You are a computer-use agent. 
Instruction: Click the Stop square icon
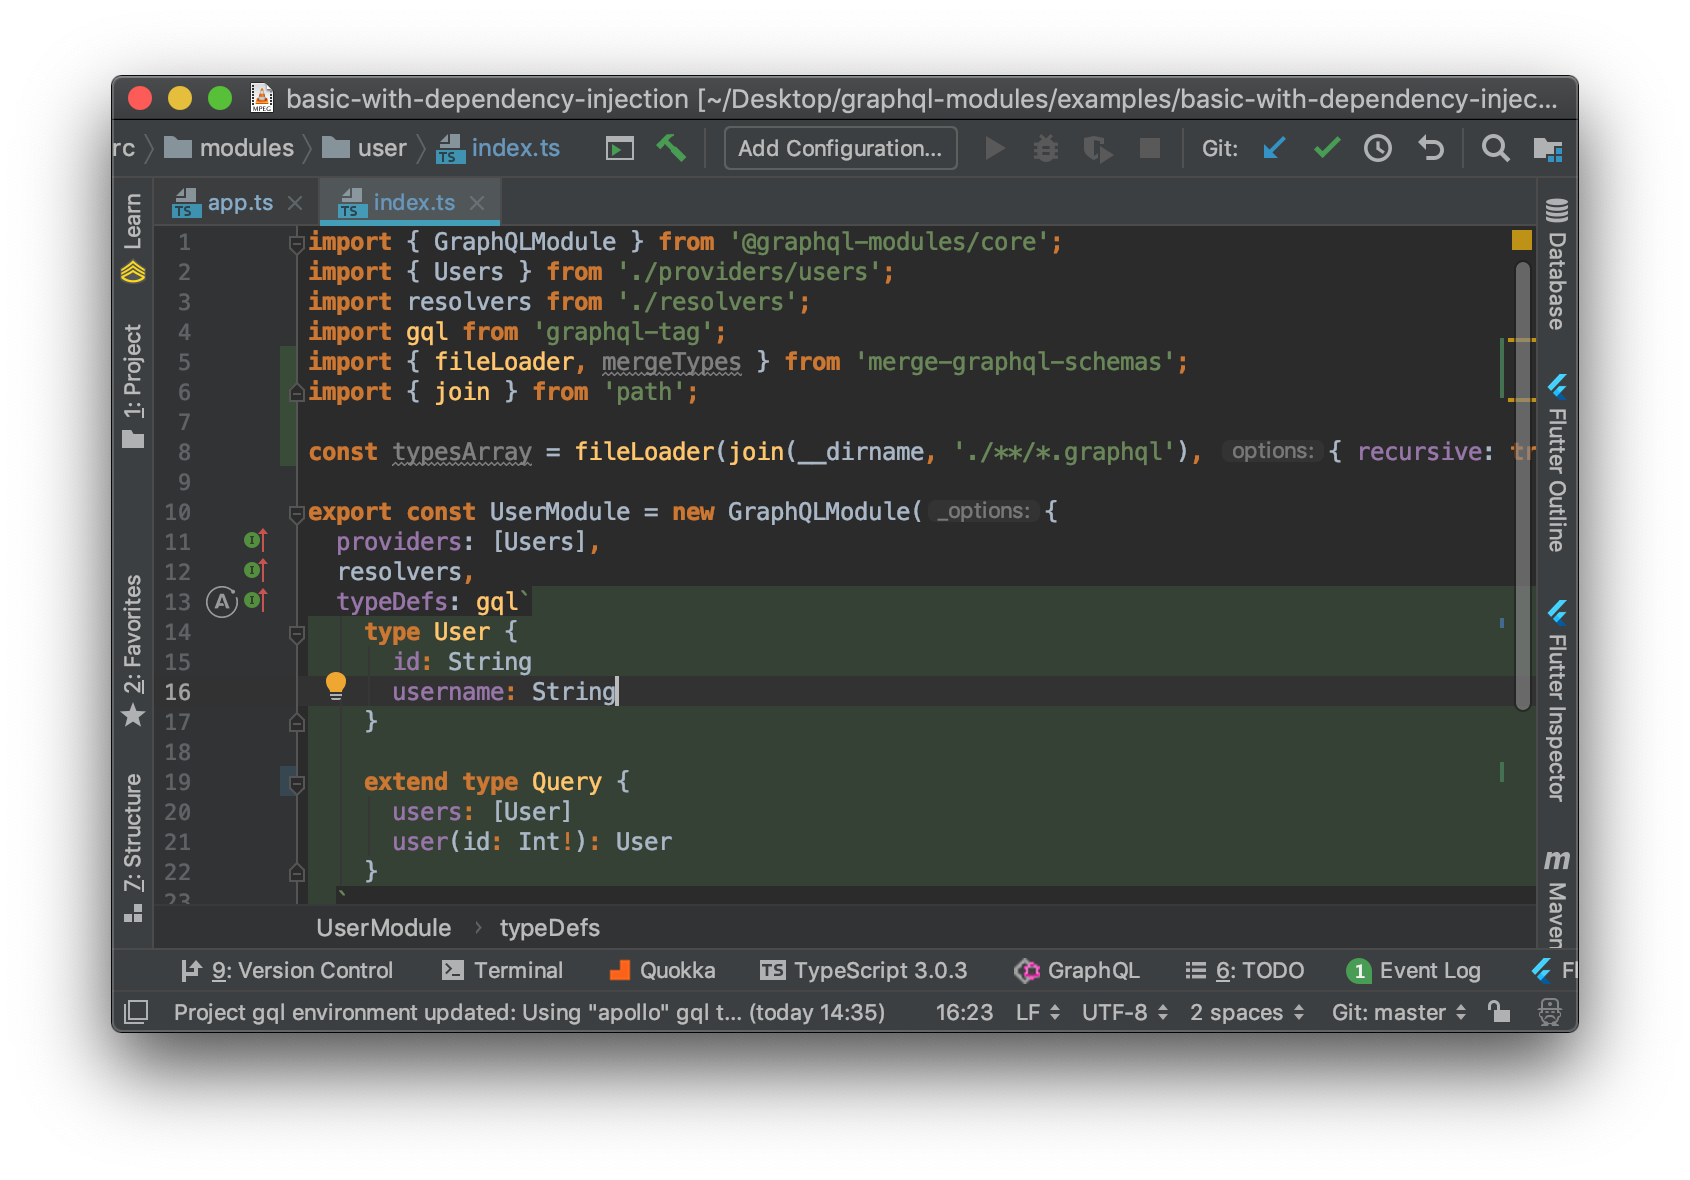pyautogui.click(x=1150, y=149)
